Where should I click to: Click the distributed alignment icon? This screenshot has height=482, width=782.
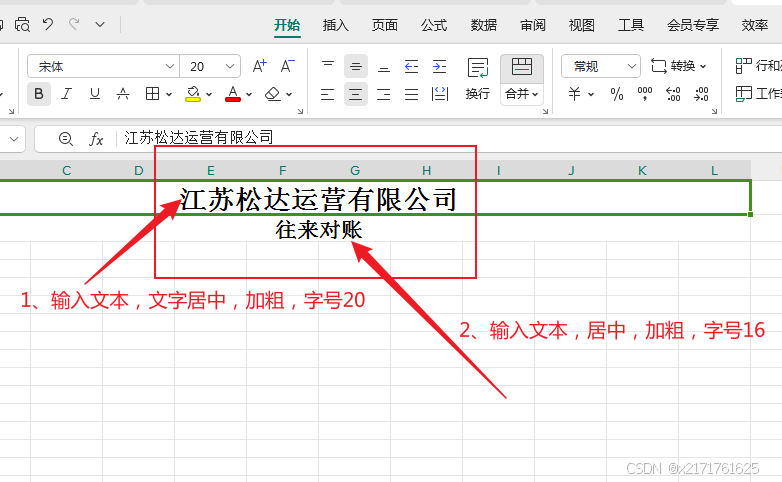click(x=439, y=94)
